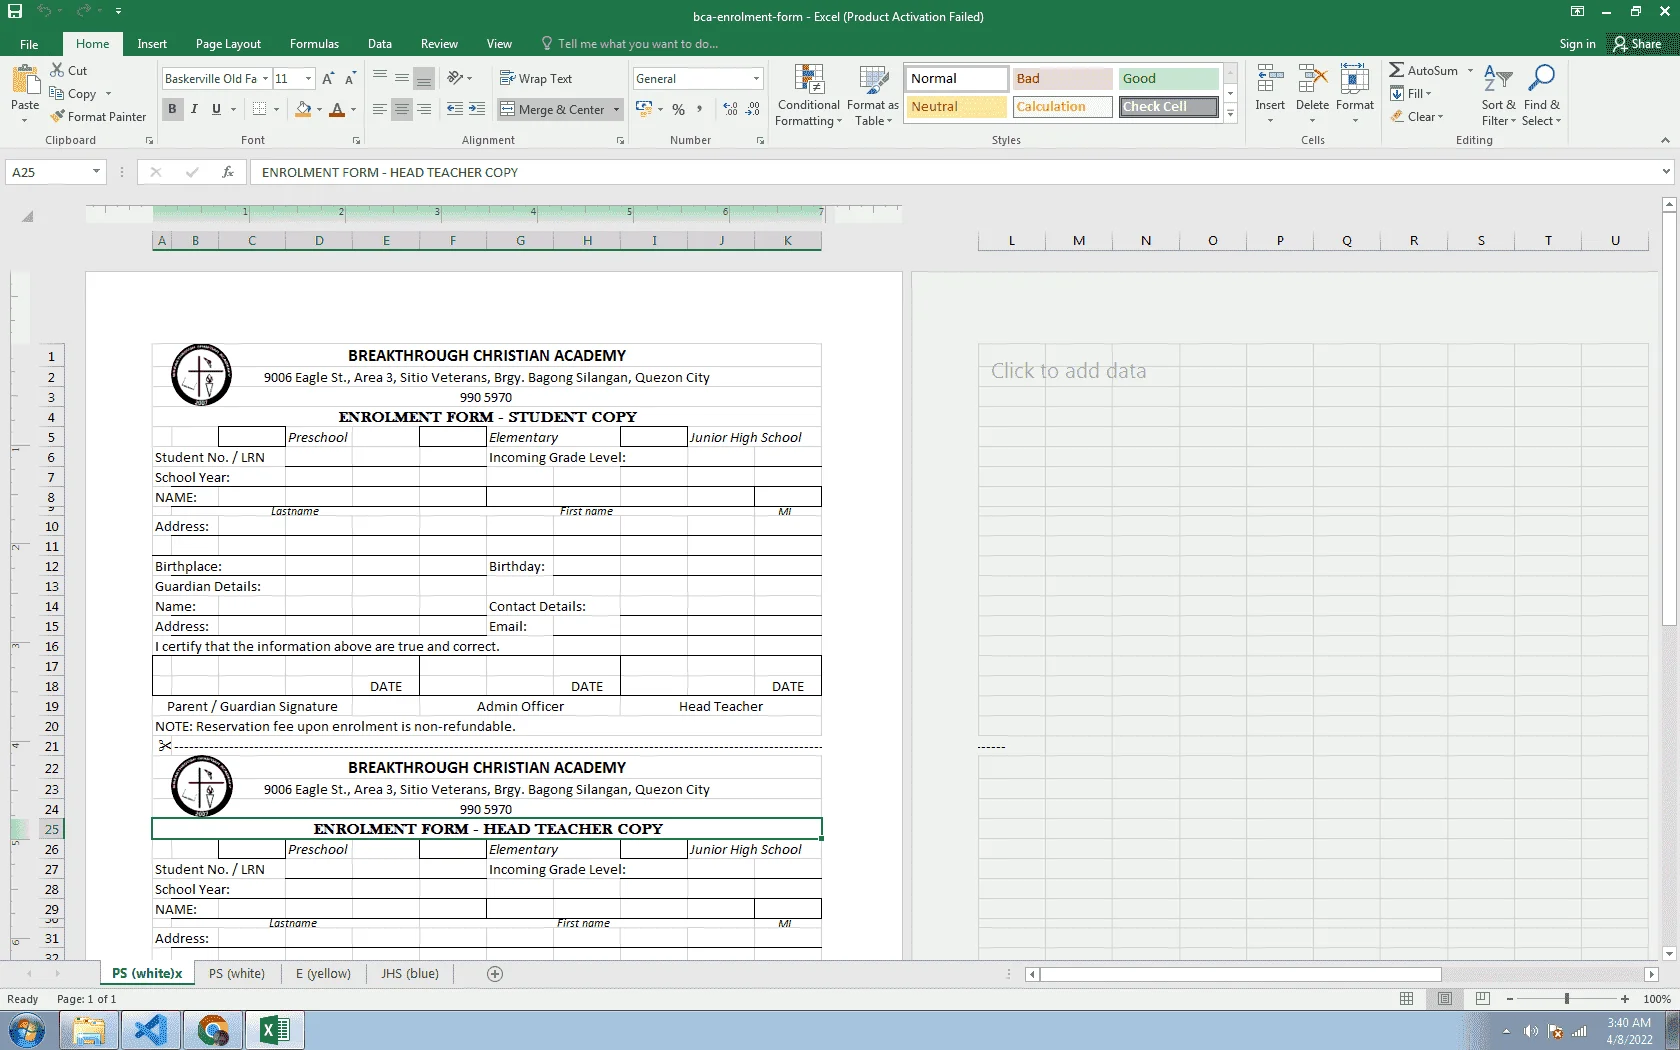The width and height of the screenshot is (1680, 1050).
Task: Switch to Normal view in status bar
Action: (x=1407, y=999)
